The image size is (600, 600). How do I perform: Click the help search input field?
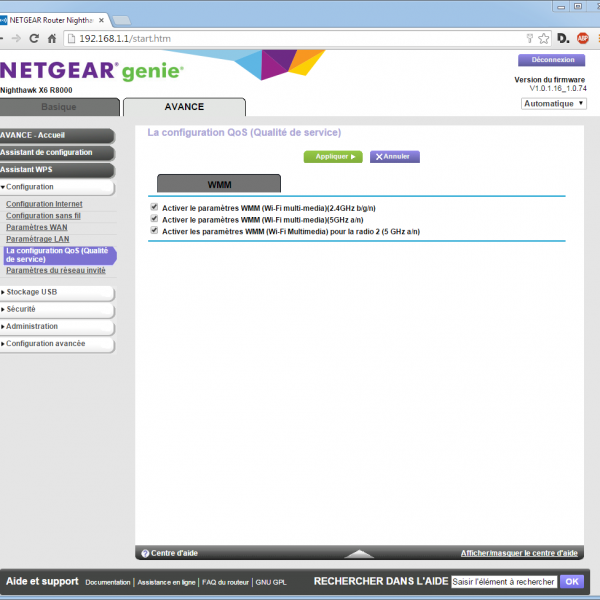[x=503, y=581]
